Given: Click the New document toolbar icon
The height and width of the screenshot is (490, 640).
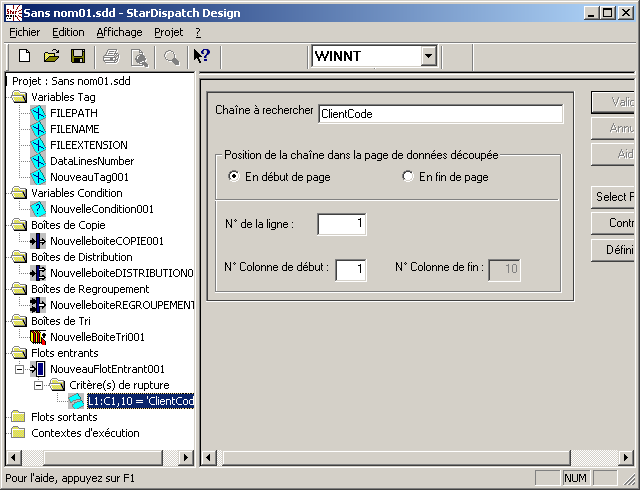Looking at the screenshot, I should coord(25,56).
